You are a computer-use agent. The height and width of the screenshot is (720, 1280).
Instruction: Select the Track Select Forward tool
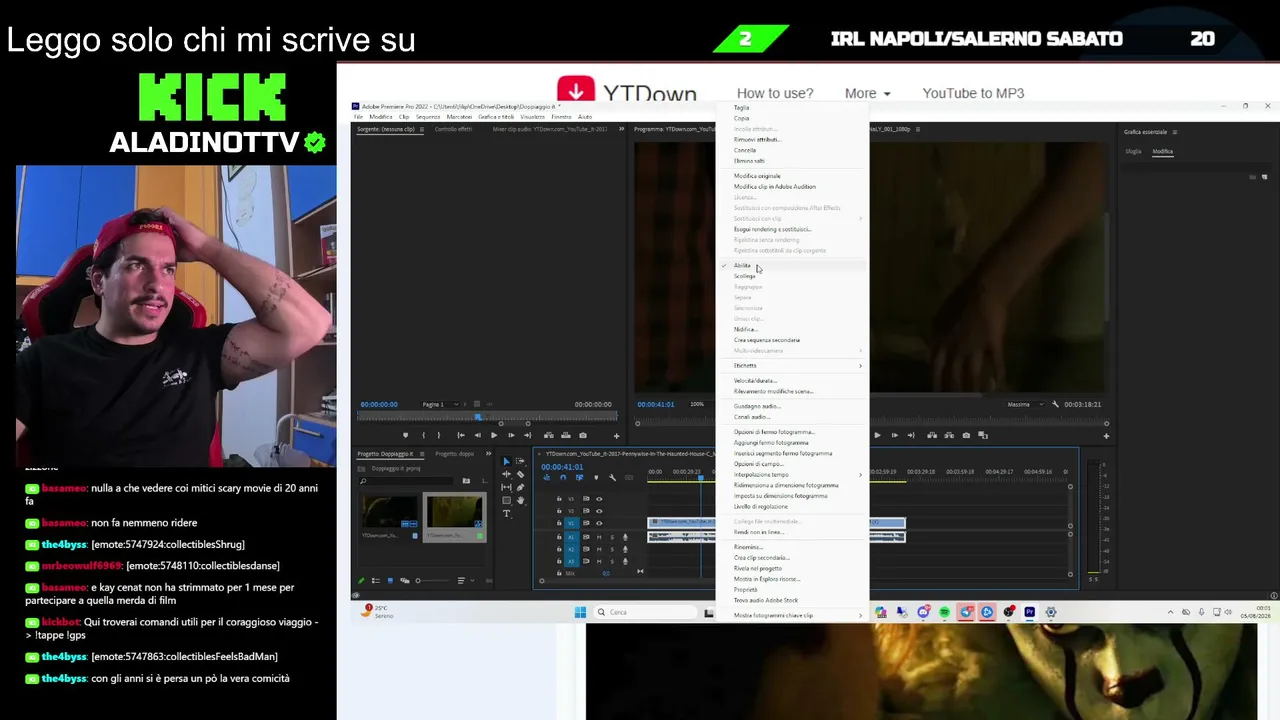(x=520, y=461)
